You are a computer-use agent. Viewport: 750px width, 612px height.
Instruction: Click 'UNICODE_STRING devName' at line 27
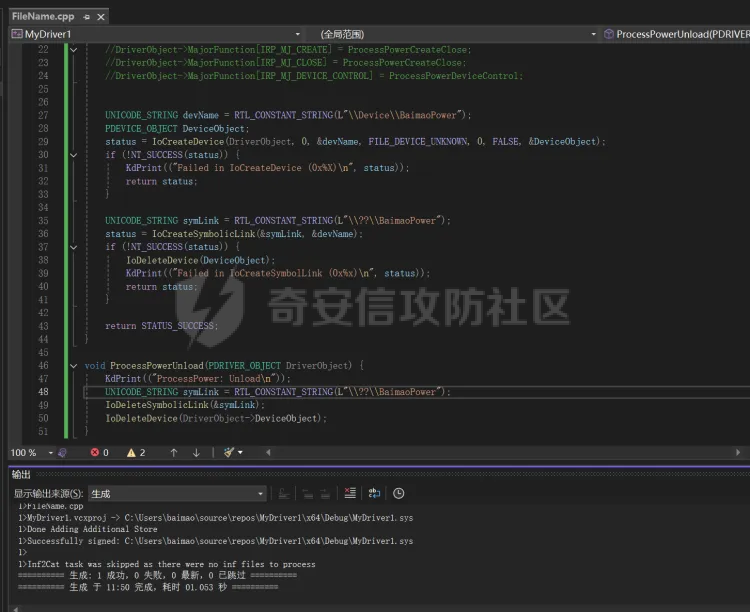click(162, 115)
